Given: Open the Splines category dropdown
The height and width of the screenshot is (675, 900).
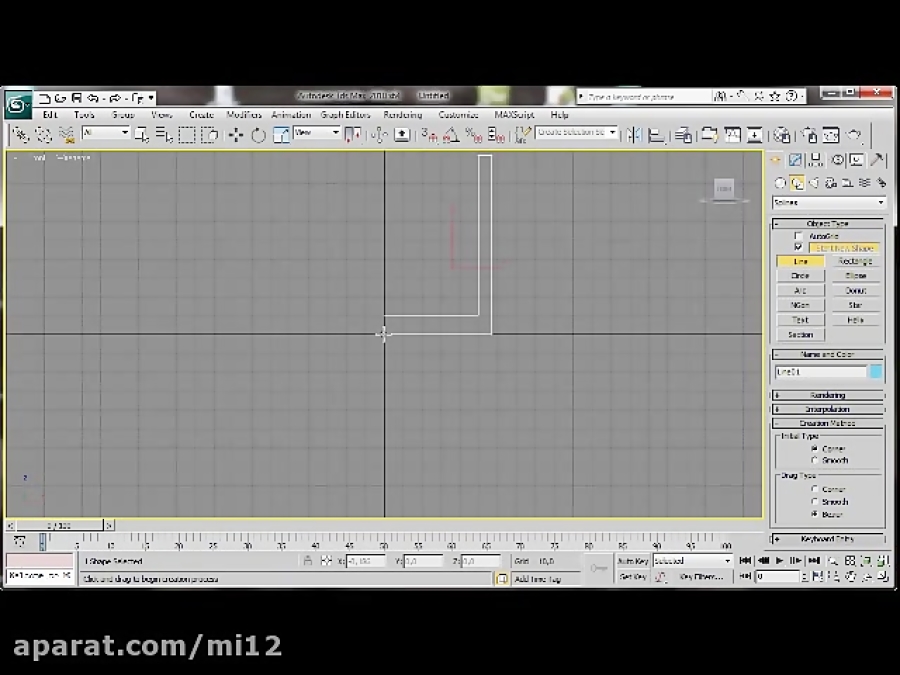Looking at the screenshot, I should coord(828,202).
